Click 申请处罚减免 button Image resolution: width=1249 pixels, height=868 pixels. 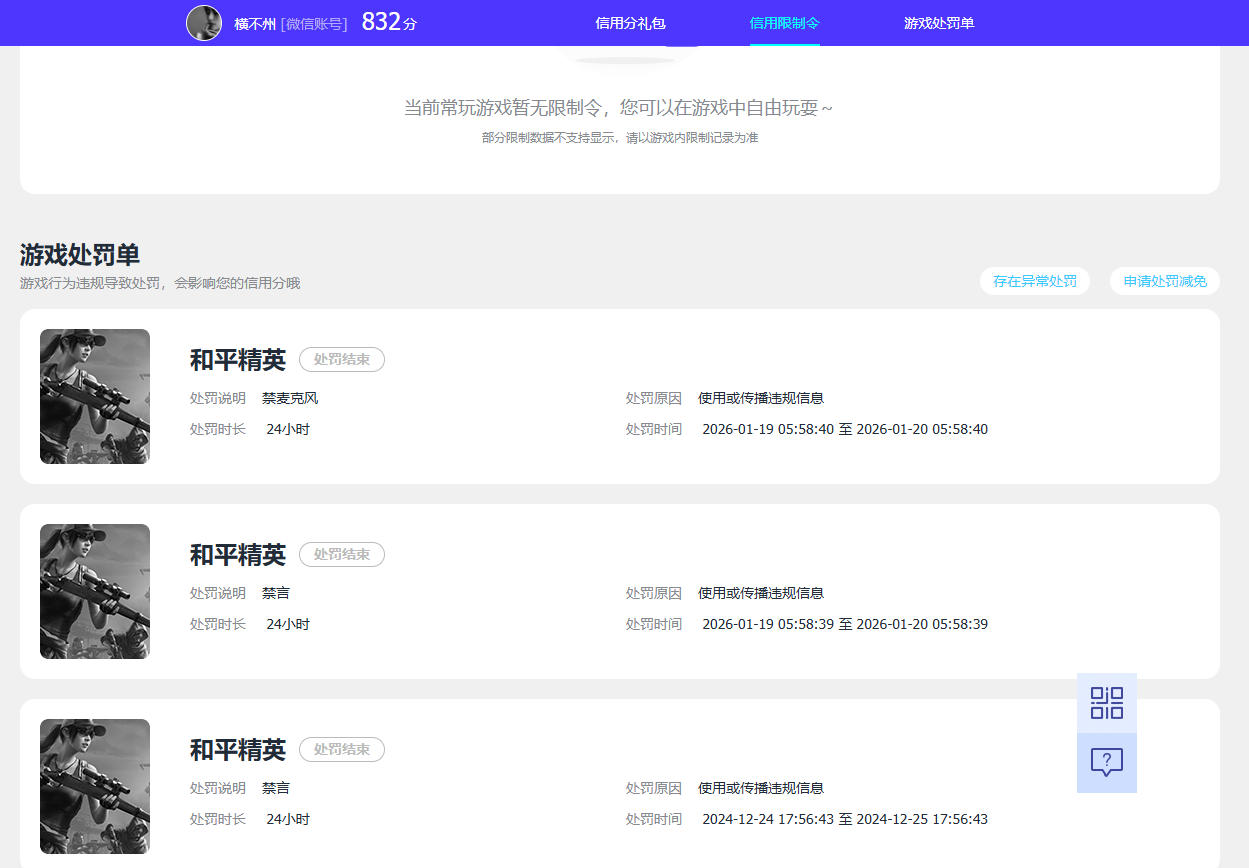pos(1165,281)
